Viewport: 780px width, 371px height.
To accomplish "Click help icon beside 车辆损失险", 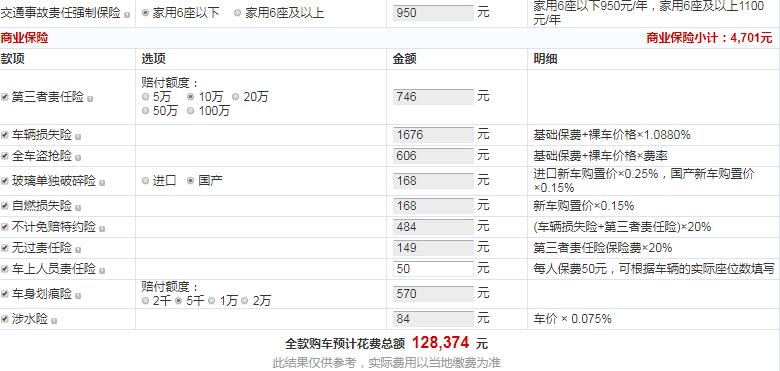I will (78, 137).
